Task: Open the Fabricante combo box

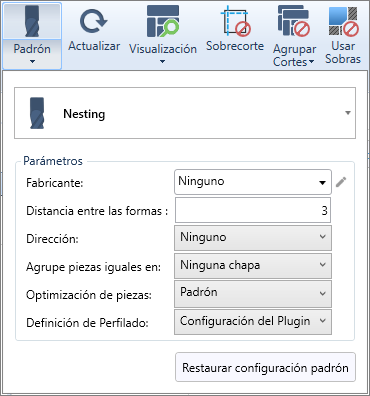Action: coord(253,182)
